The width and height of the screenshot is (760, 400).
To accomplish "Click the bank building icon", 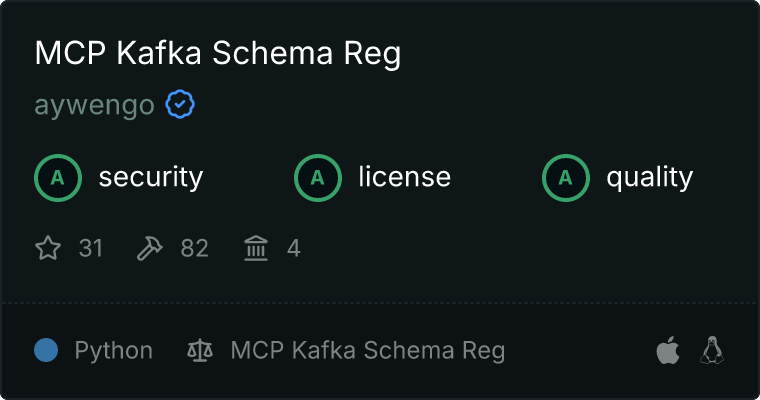I will click(x=256, y=248).
